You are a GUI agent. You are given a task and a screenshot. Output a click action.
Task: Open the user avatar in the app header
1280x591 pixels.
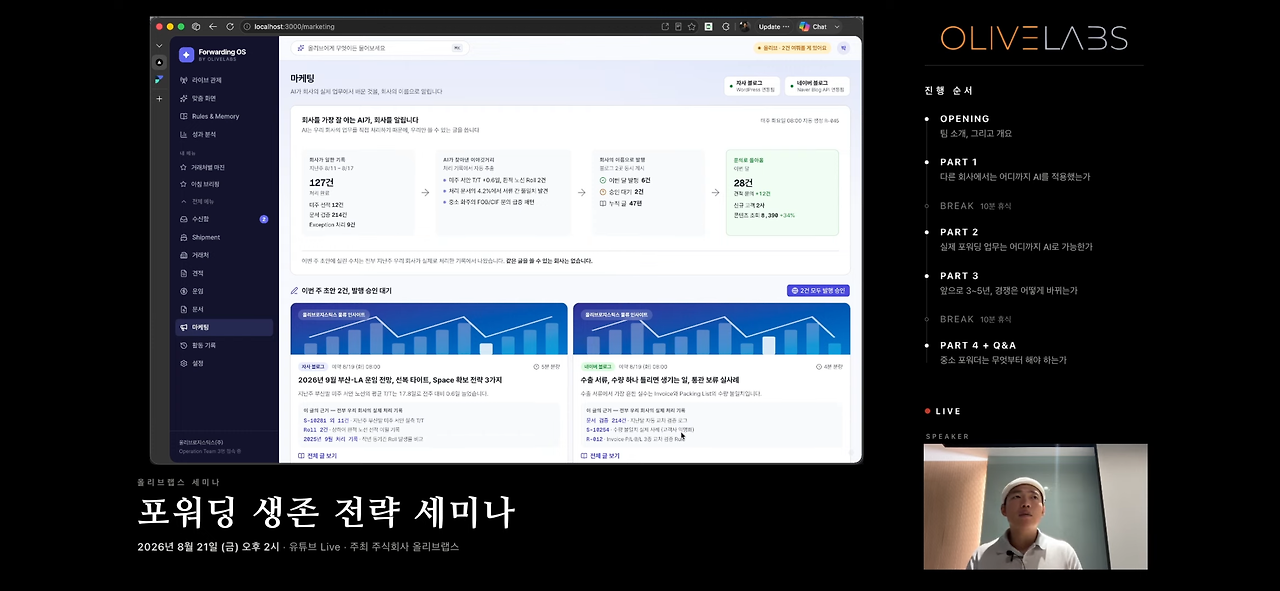click(843, 47)
